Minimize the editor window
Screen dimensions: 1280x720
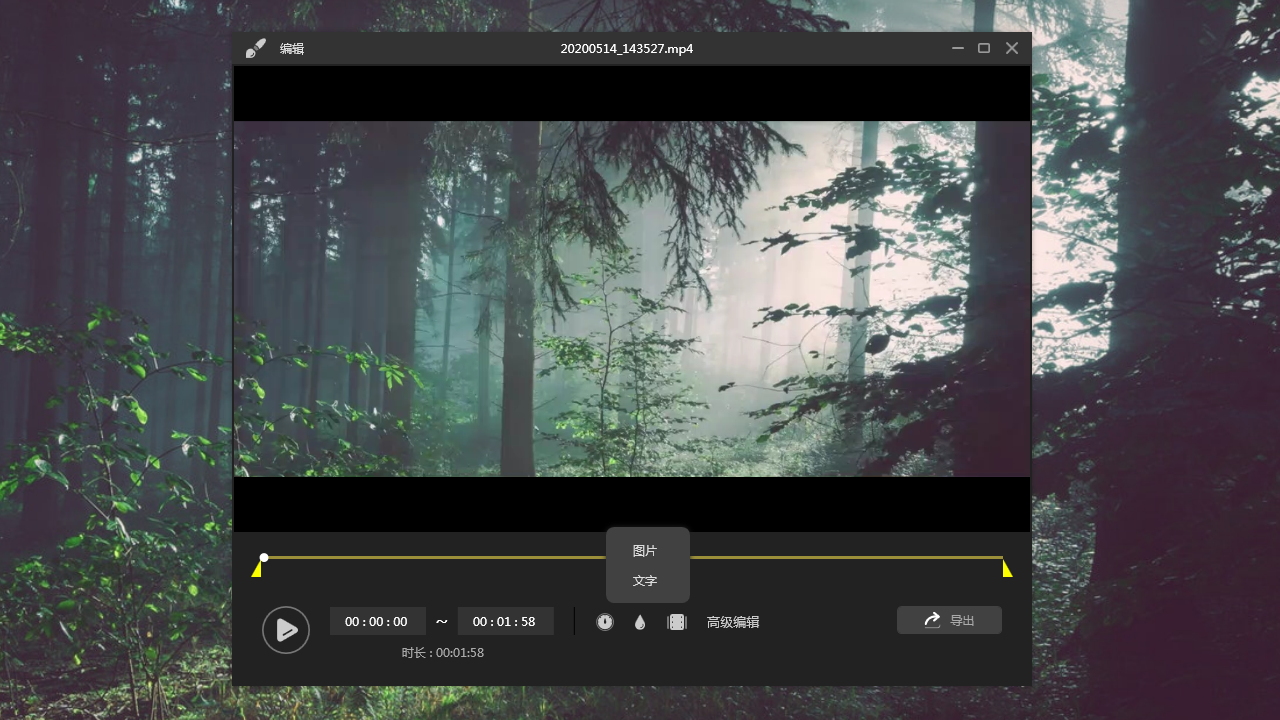tap(958, 48)
